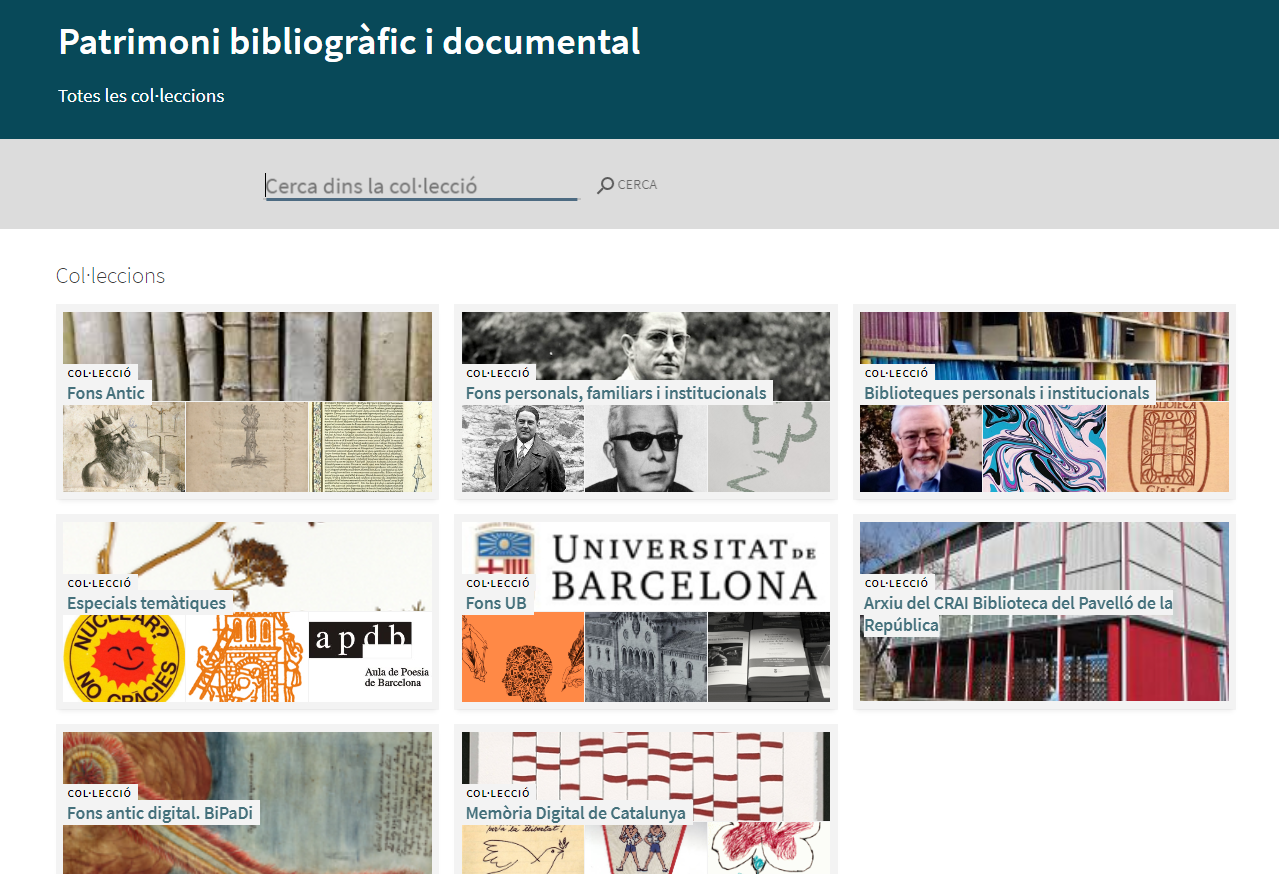This screenshot has height=874, width=1279.
Task: Focus the 'Cerca dins la col·lecció' search field
Action: 420,186
